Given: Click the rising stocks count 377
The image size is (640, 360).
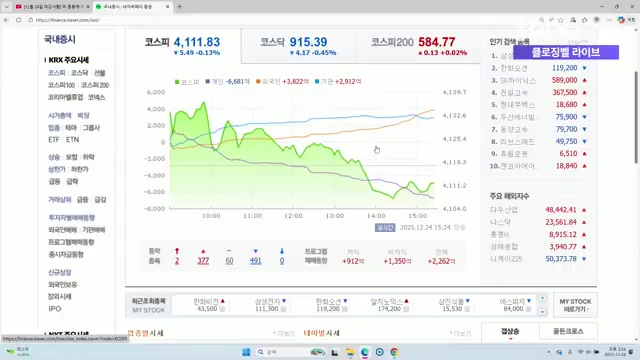Looking at the screenshot, I should 203,261.
